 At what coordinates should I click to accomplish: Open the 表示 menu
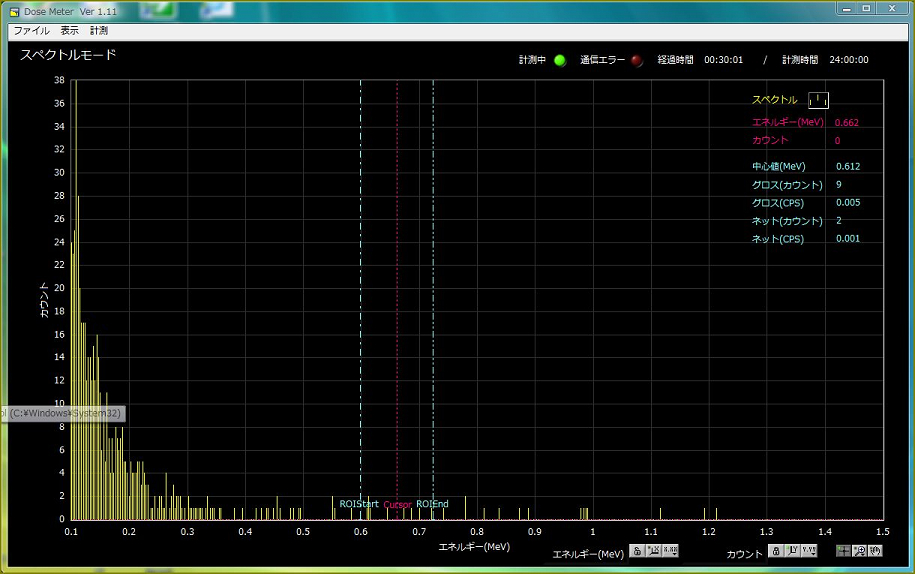click(x=69, y=31)
